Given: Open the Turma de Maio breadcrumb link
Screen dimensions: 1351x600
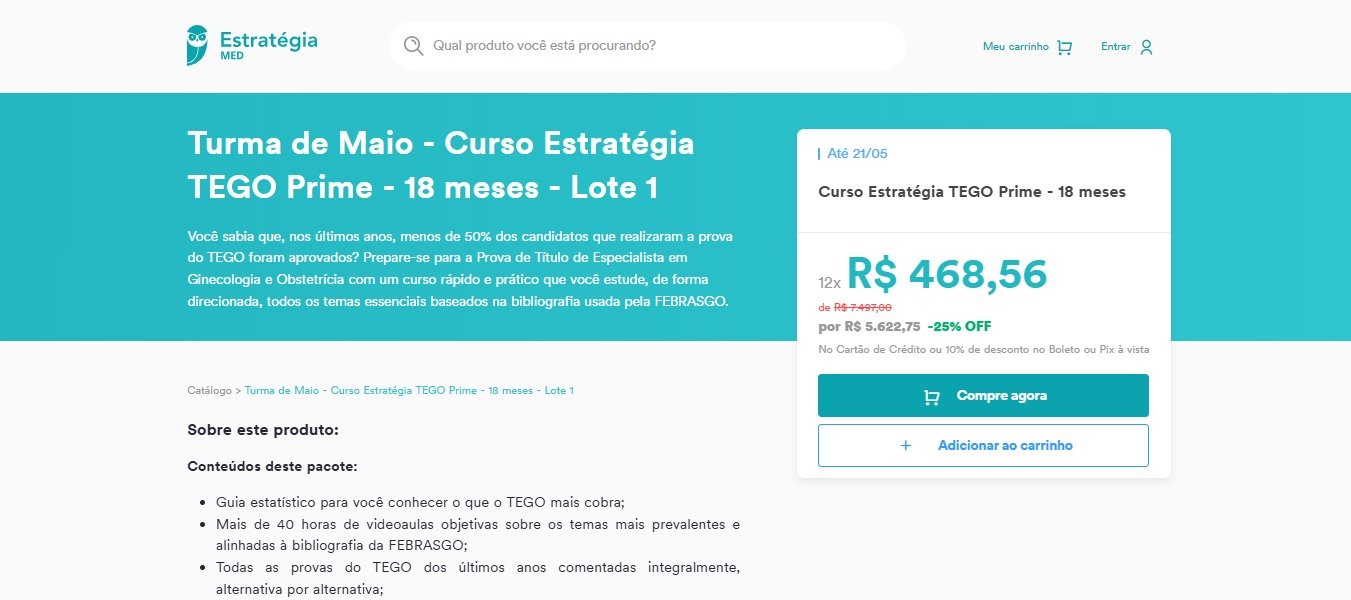Looking at the screenshot, I should coord(409,390).
